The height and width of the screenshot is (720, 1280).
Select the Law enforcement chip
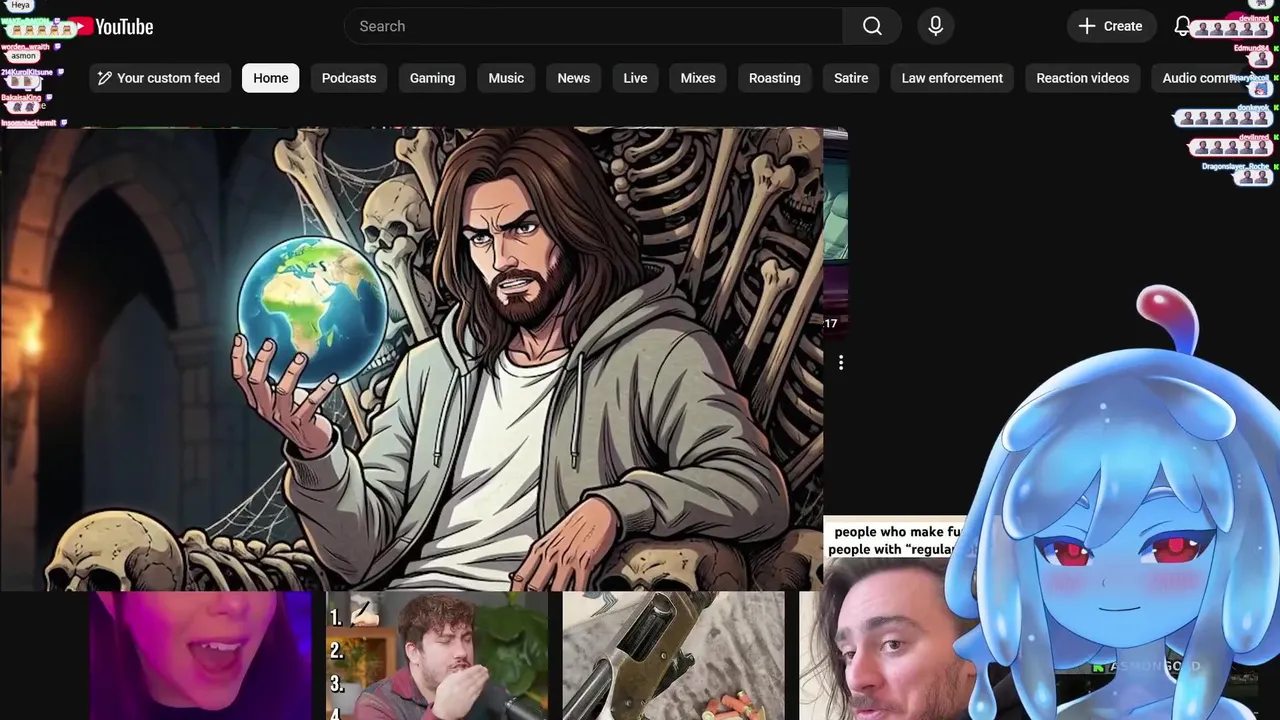(x=952, y=78)
